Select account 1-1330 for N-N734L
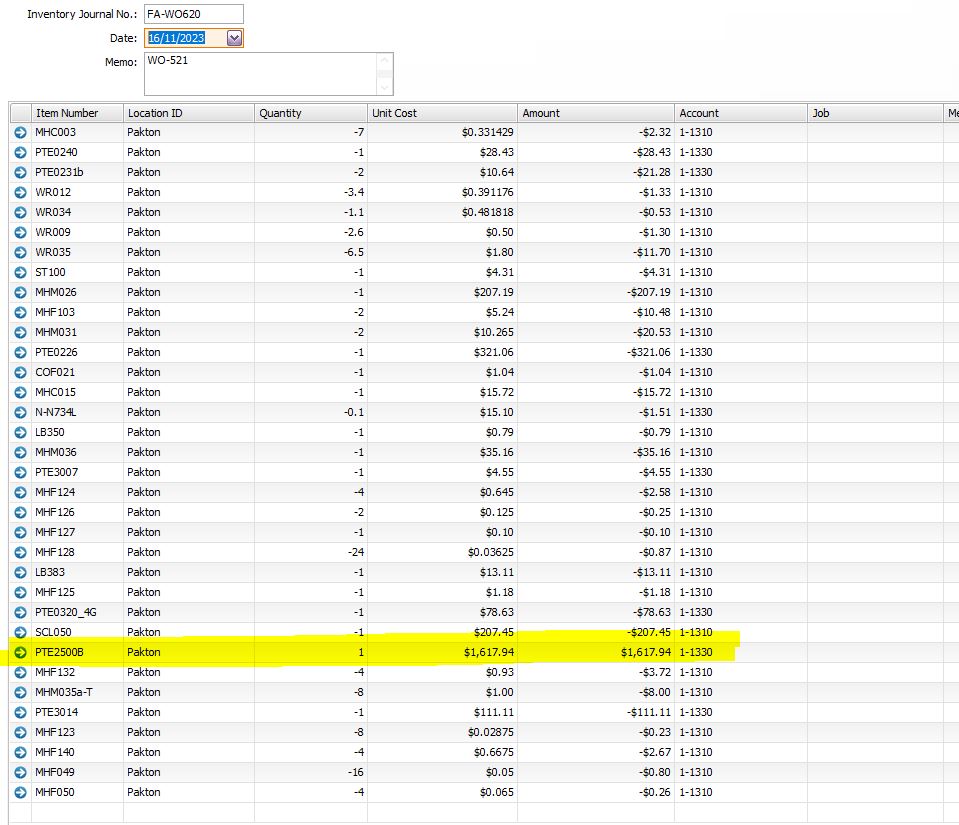Viewport: 959px width, 825px height. coord(741,412)
